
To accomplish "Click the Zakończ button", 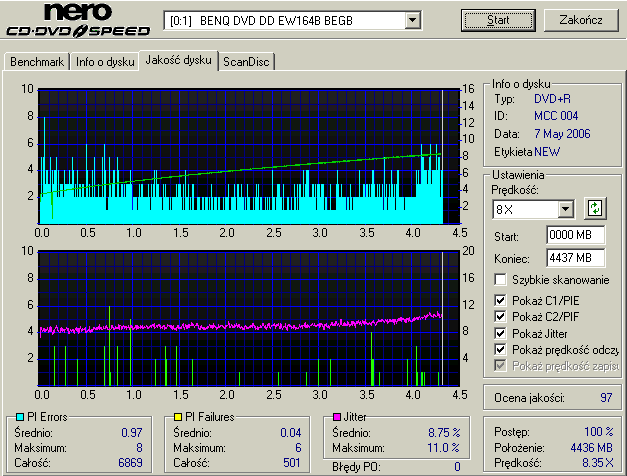I will (x=581, y=20).
